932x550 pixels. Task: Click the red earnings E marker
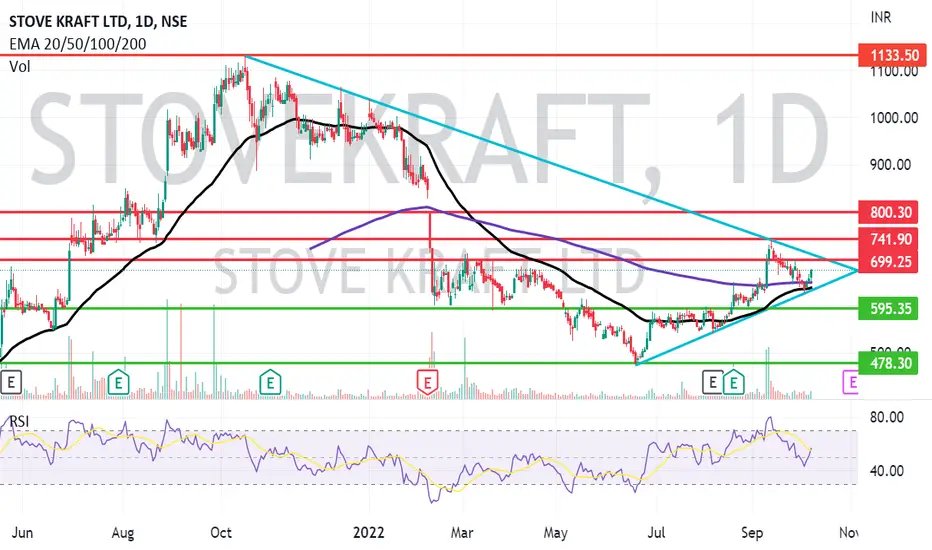coord(427,382)
